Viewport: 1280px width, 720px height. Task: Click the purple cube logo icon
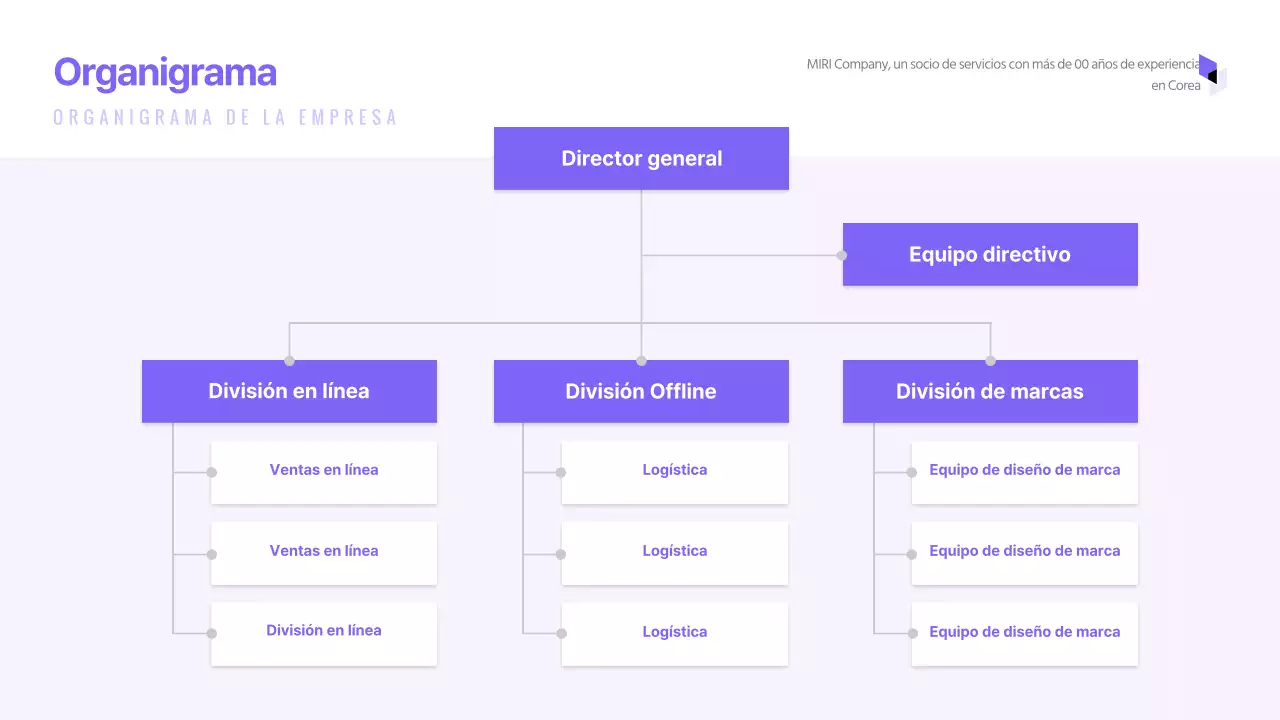coord(1211,75)
